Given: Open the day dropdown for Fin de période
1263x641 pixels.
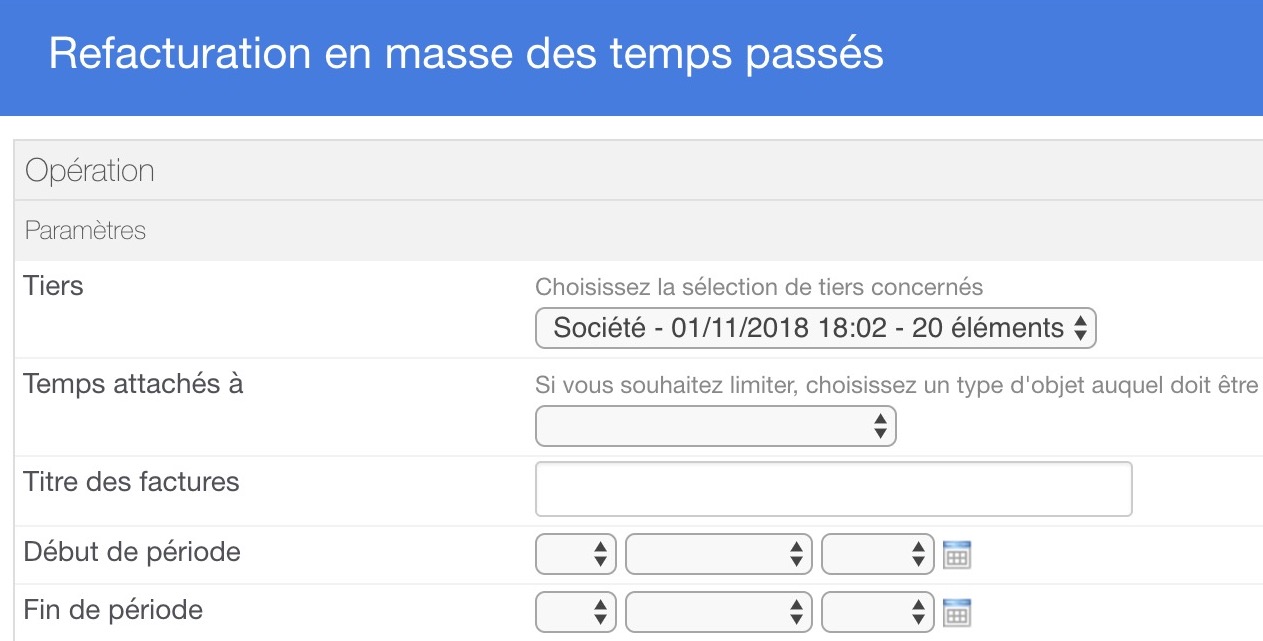Looking at the screenshot, I should point(576,612).
